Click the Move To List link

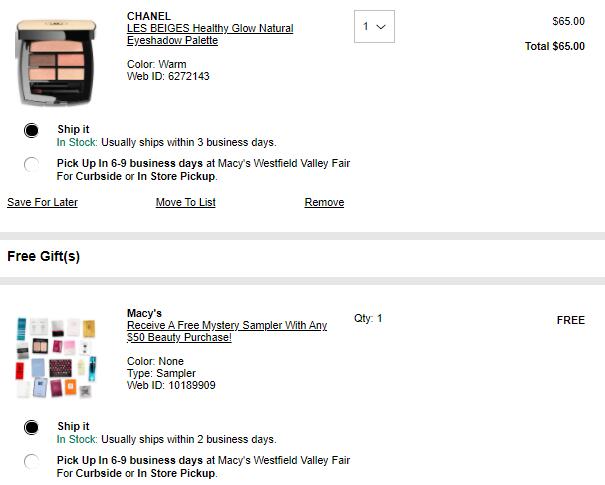[x=185, y=202]
